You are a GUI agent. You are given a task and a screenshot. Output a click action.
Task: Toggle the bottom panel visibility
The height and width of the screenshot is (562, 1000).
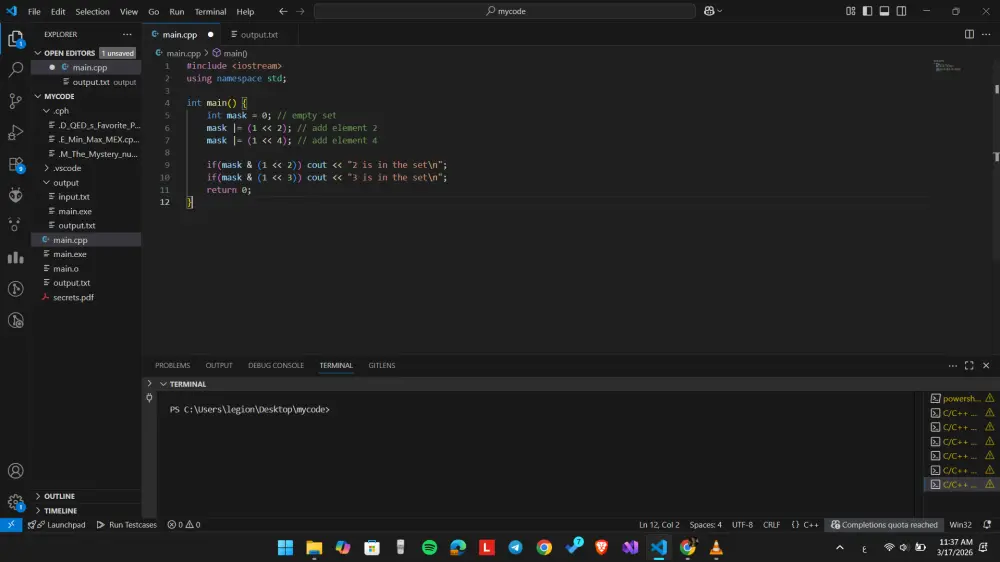coord(884,11)
